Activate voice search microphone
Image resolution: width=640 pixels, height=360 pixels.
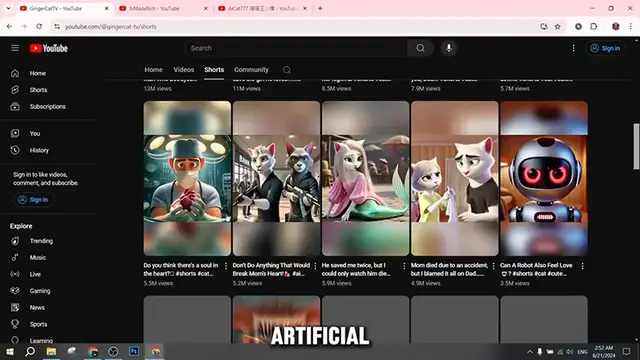coord(449,48)
